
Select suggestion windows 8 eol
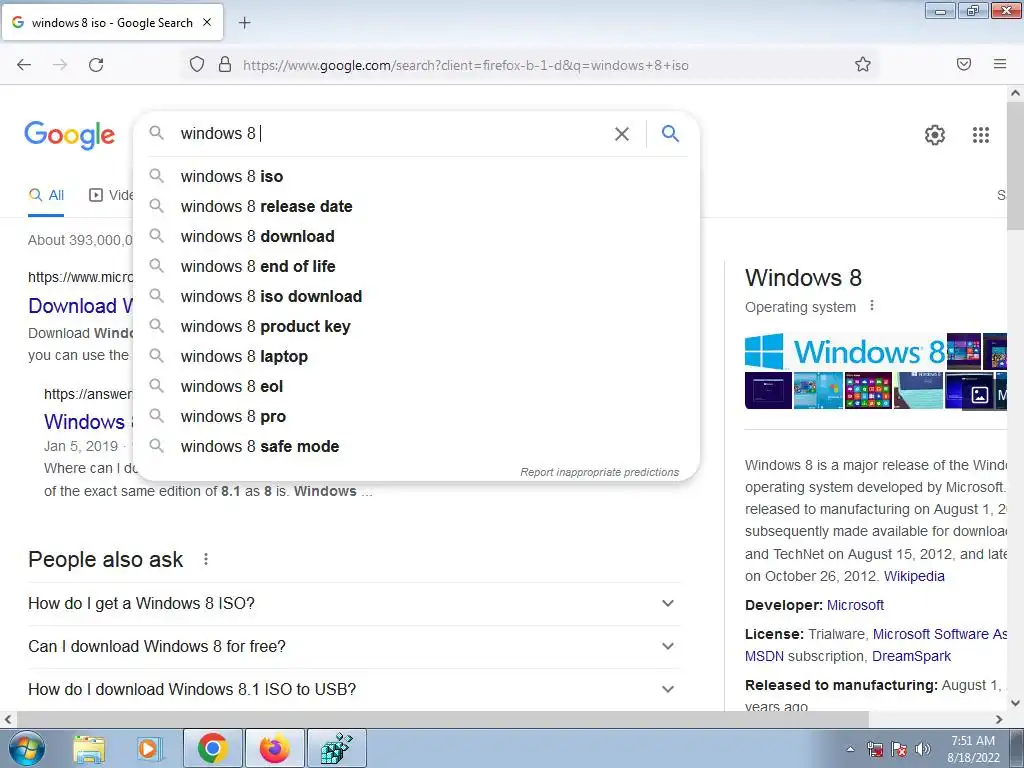[417, 387]
